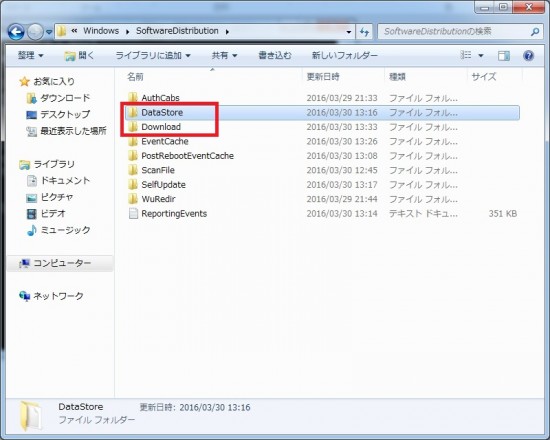Click the 新しいフォルダー button
The height and width of the screenshot is (440, 550).
(x=344, y=55)
